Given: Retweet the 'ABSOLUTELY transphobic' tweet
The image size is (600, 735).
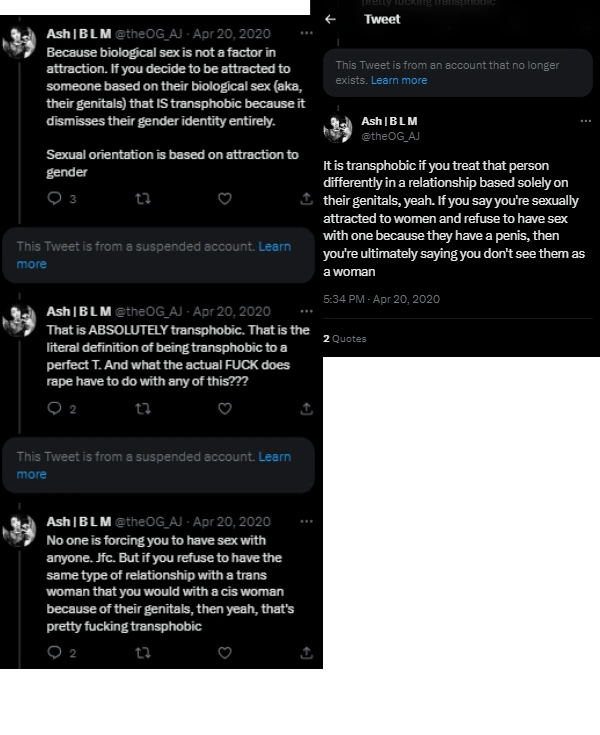Looking at the screenshot, I should [x=142, y=408].
